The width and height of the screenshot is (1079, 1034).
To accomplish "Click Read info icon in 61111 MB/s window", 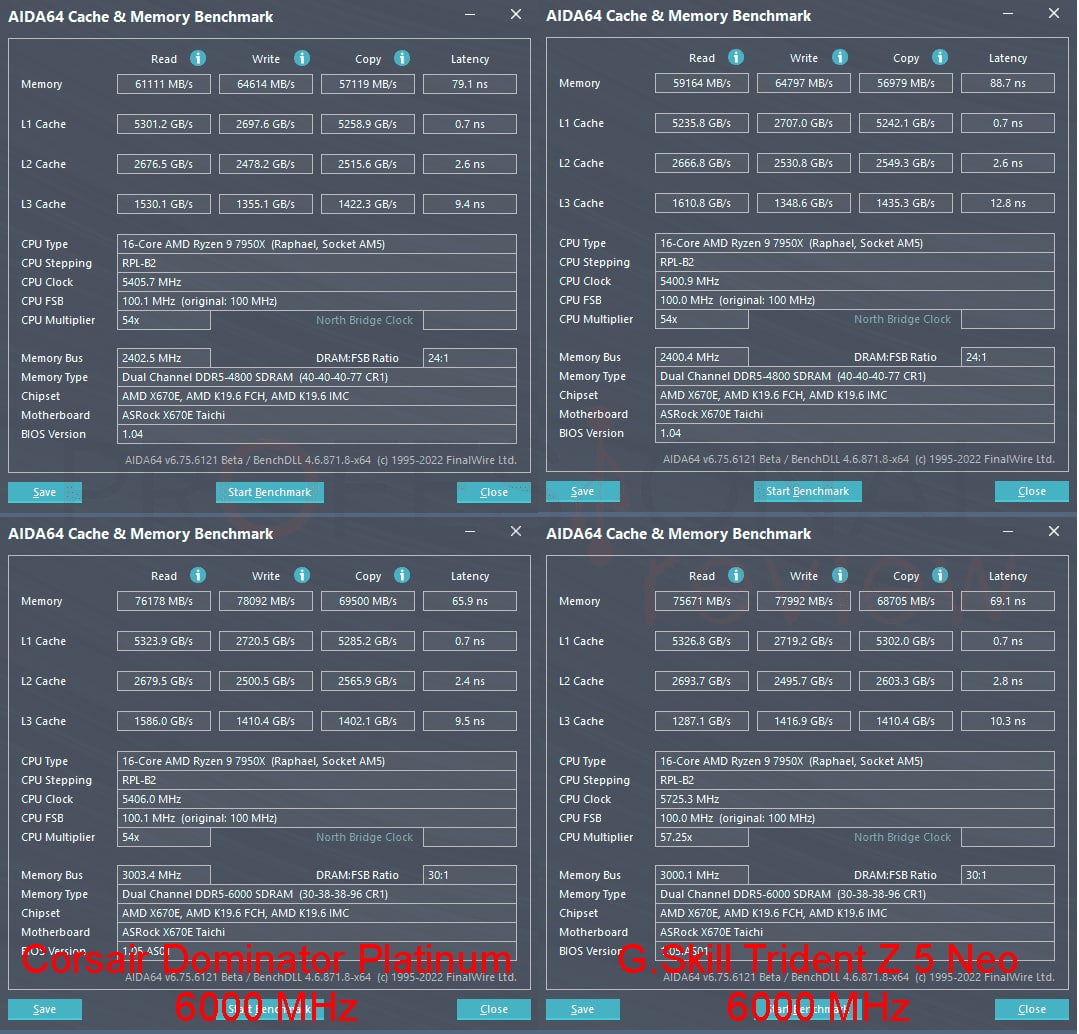I will point(197,58).
